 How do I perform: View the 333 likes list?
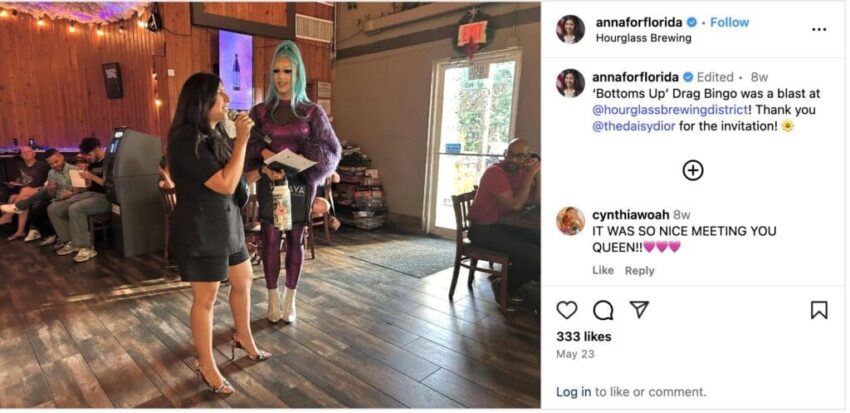click(583, 337)
